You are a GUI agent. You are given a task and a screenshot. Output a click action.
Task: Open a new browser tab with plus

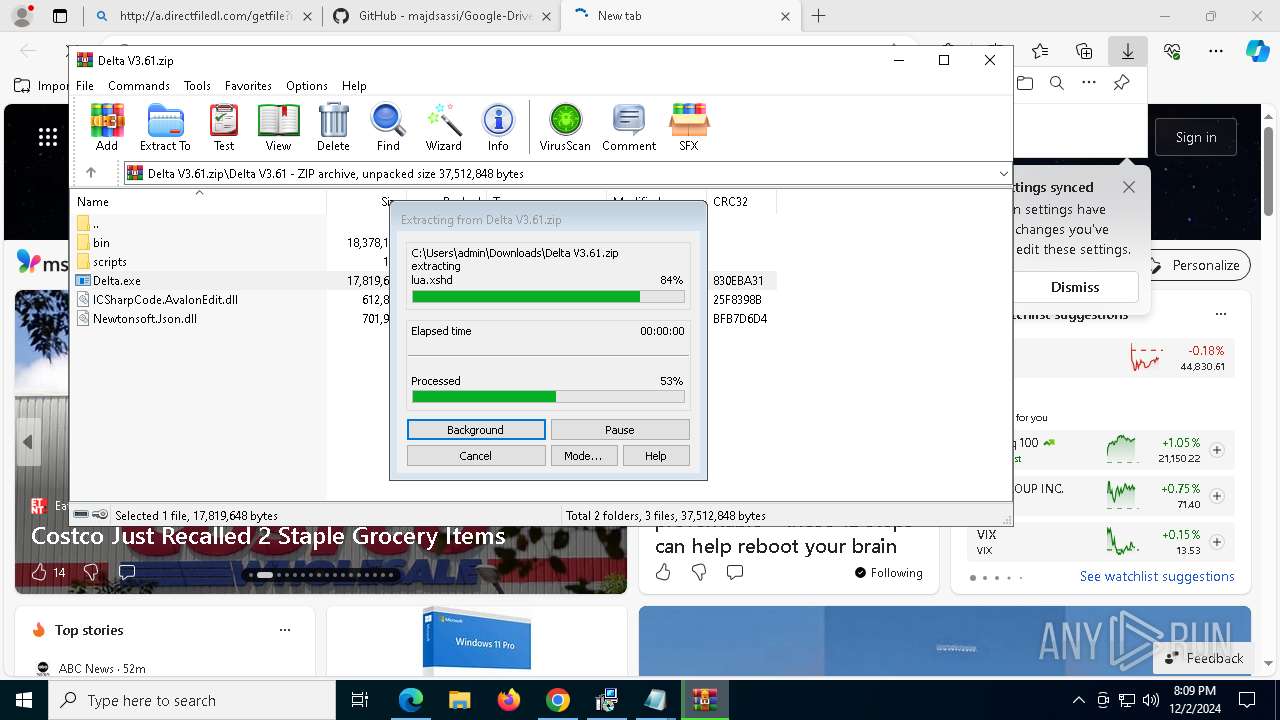[x=819, y=16]
